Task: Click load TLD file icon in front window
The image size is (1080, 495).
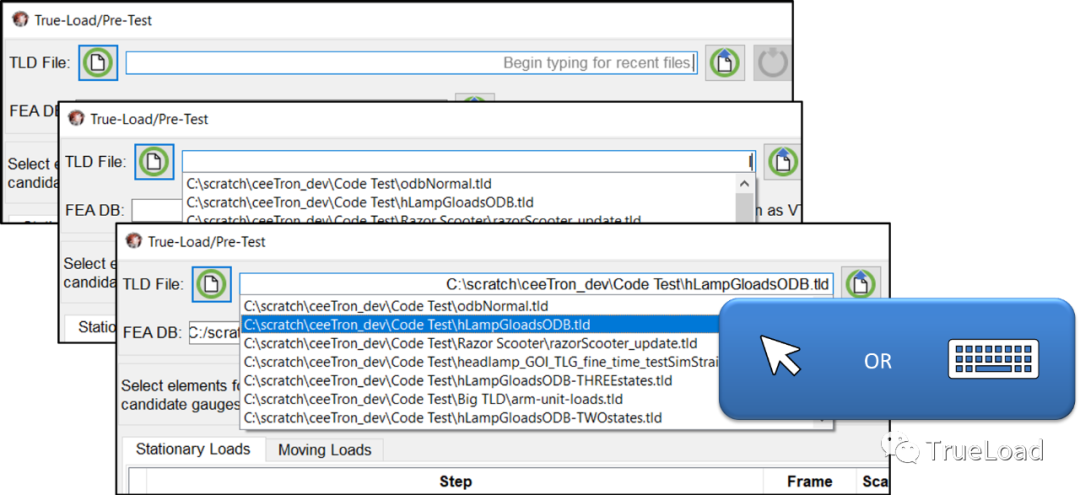Action: [860, 284]
